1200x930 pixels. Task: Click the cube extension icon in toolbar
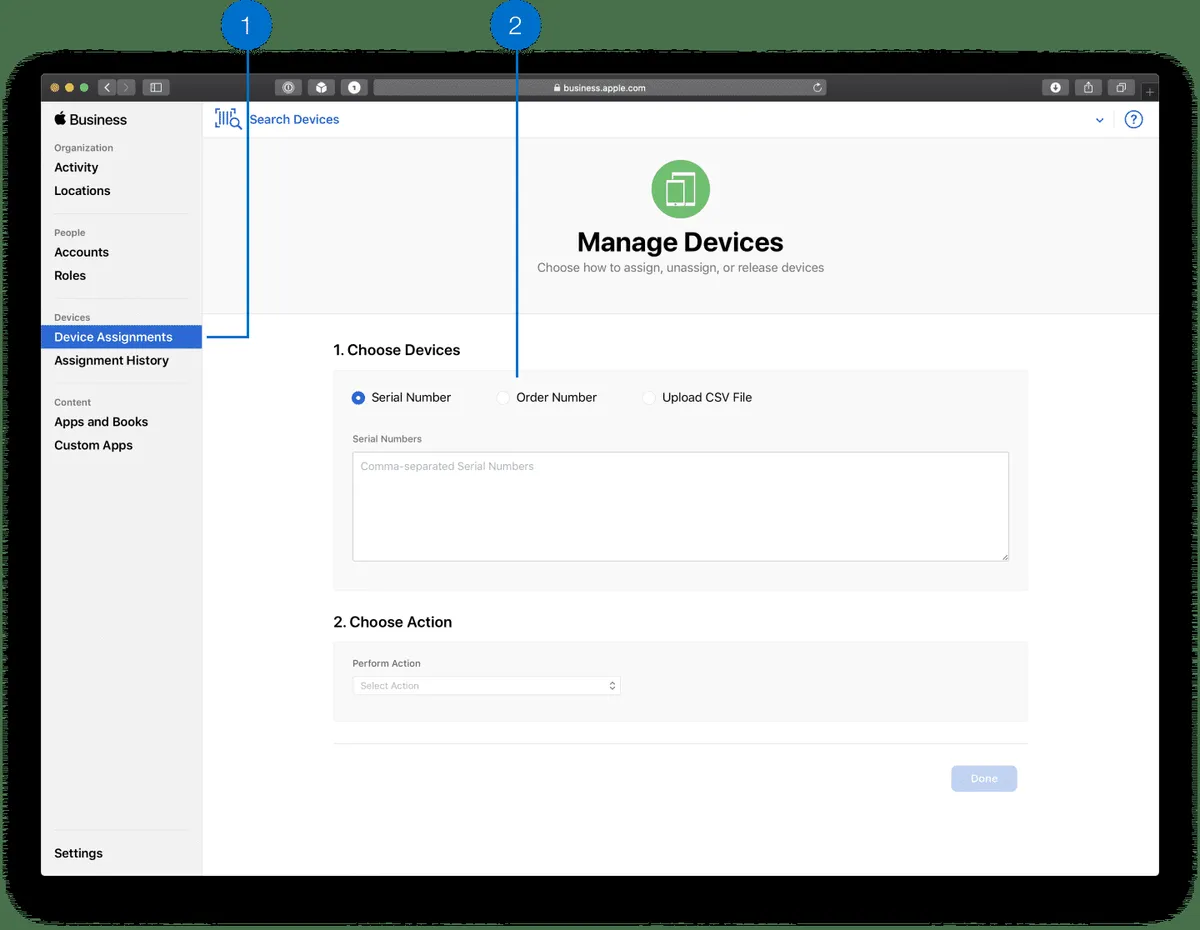(321, 88)
